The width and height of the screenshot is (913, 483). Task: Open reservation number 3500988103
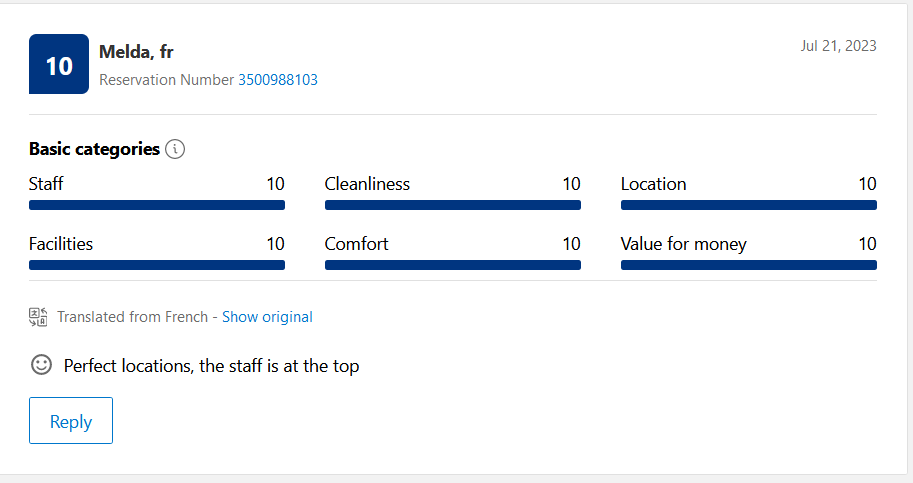(x=278, y=80)
